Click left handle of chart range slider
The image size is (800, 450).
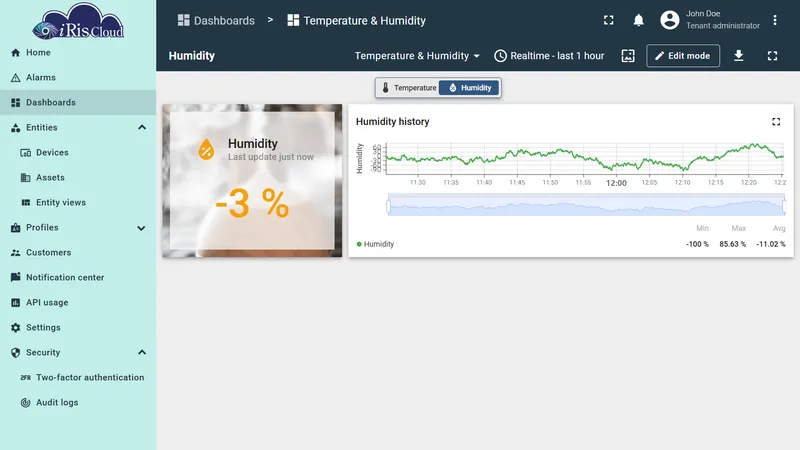(x=388, y=206)
